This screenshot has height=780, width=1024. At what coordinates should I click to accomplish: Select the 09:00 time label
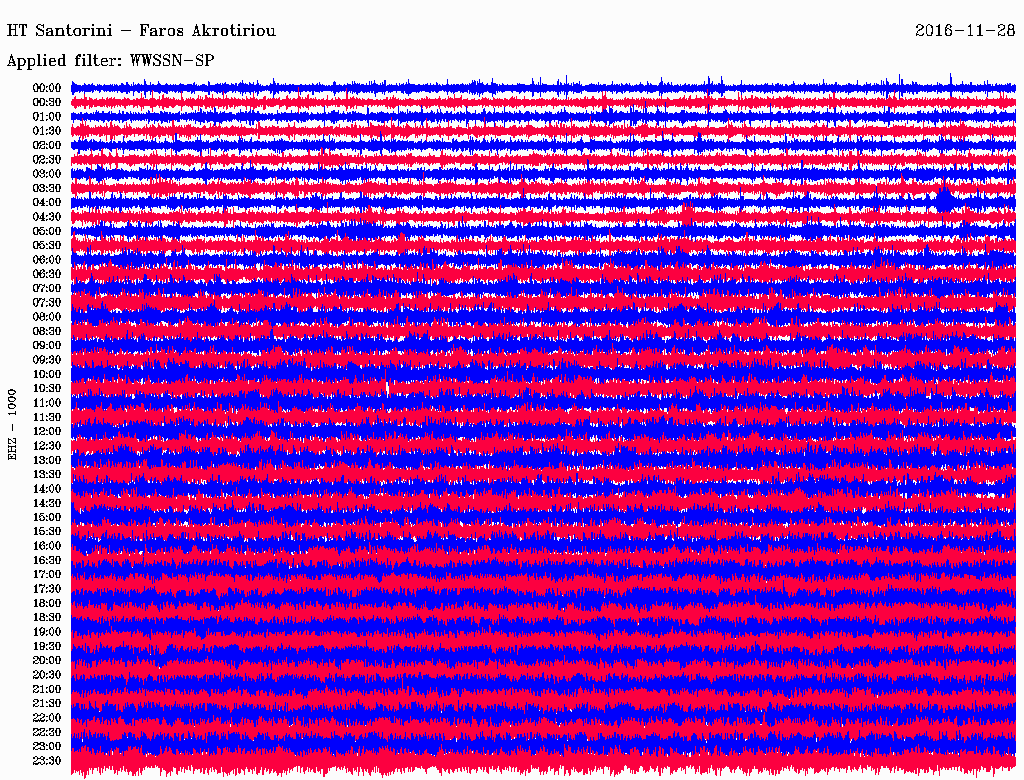coord(46,346)
